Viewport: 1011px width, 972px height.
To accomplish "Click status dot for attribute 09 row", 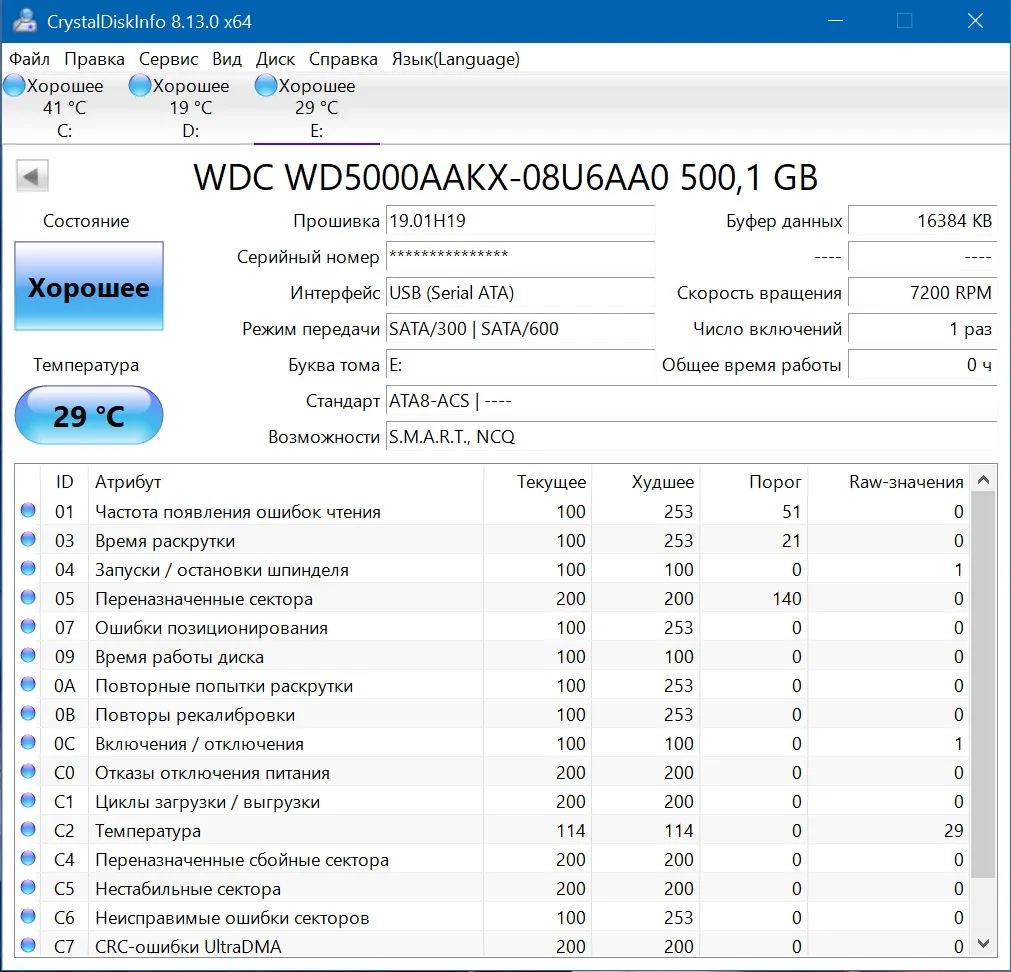I will click(28, 656).
